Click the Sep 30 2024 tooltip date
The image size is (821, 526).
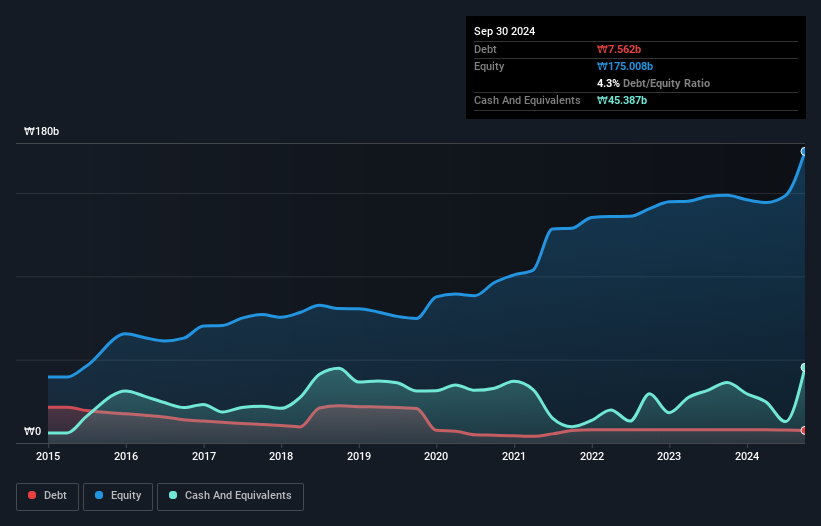click(x=504, y=31)
